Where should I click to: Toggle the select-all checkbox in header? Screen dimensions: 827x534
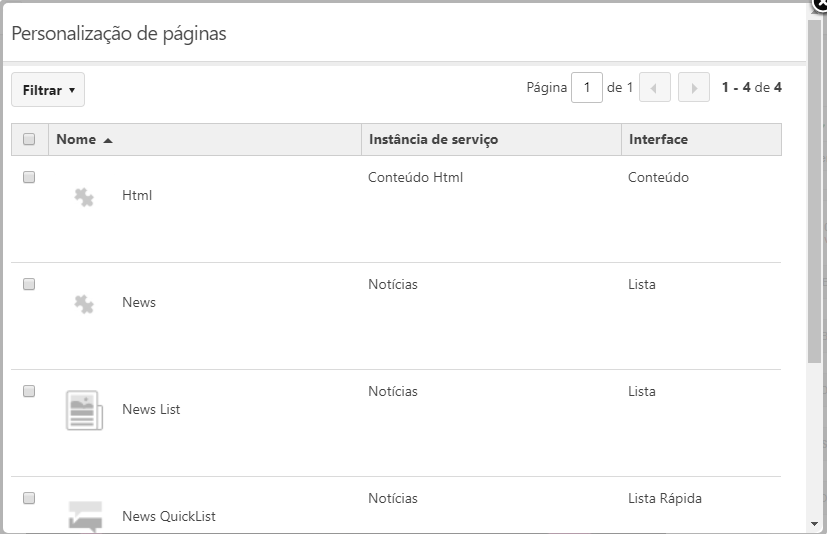coord(29,139)
